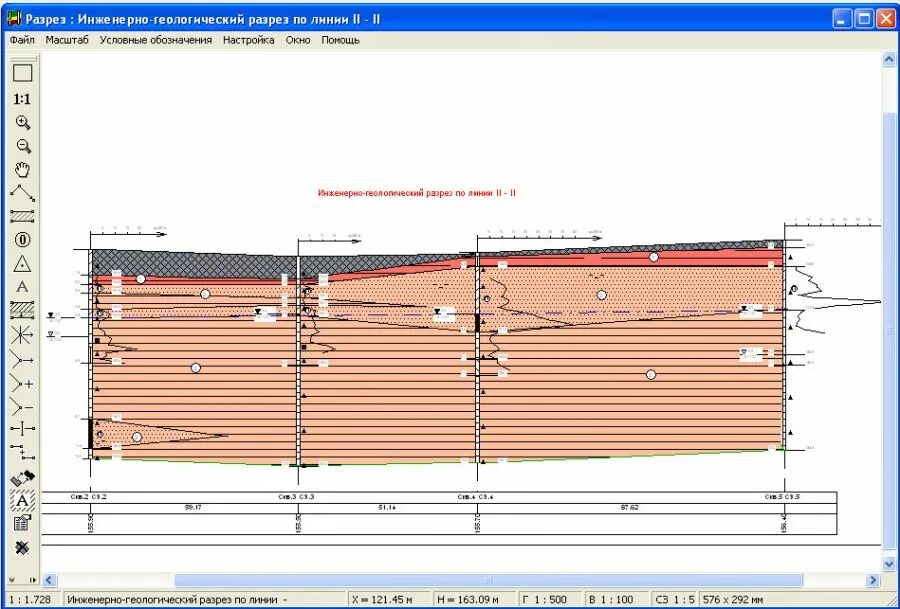This screenshot has width=900, height=609.
Task: Click distance value 87.62 in table
Action: click(x=630, y=508)
